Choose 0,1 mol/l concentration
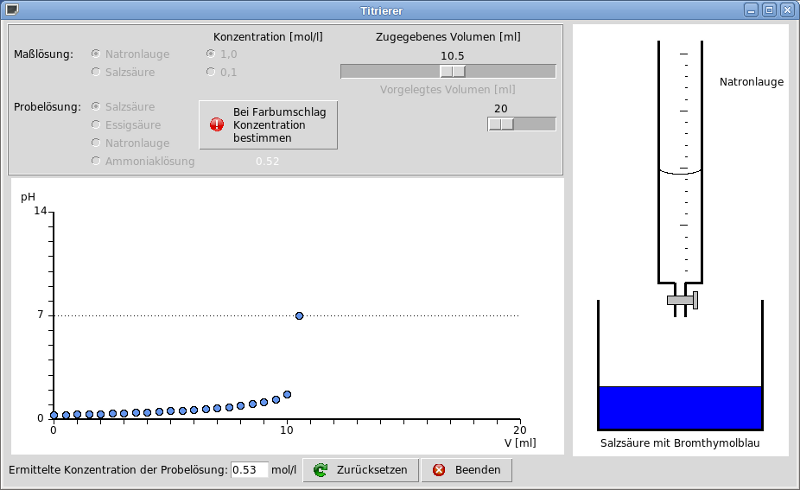Viewport: 800px width, 490px height. point(211,72)
